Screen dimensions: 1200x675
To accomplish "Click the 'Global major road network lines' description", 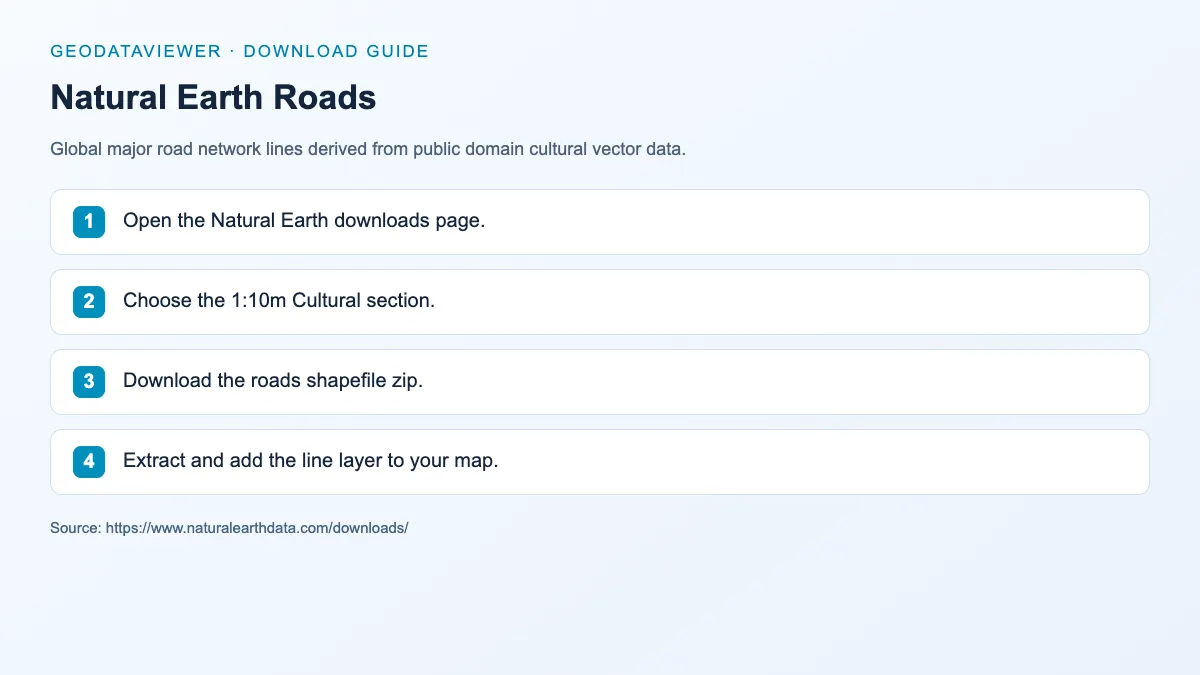I will [x=368, y=149].
